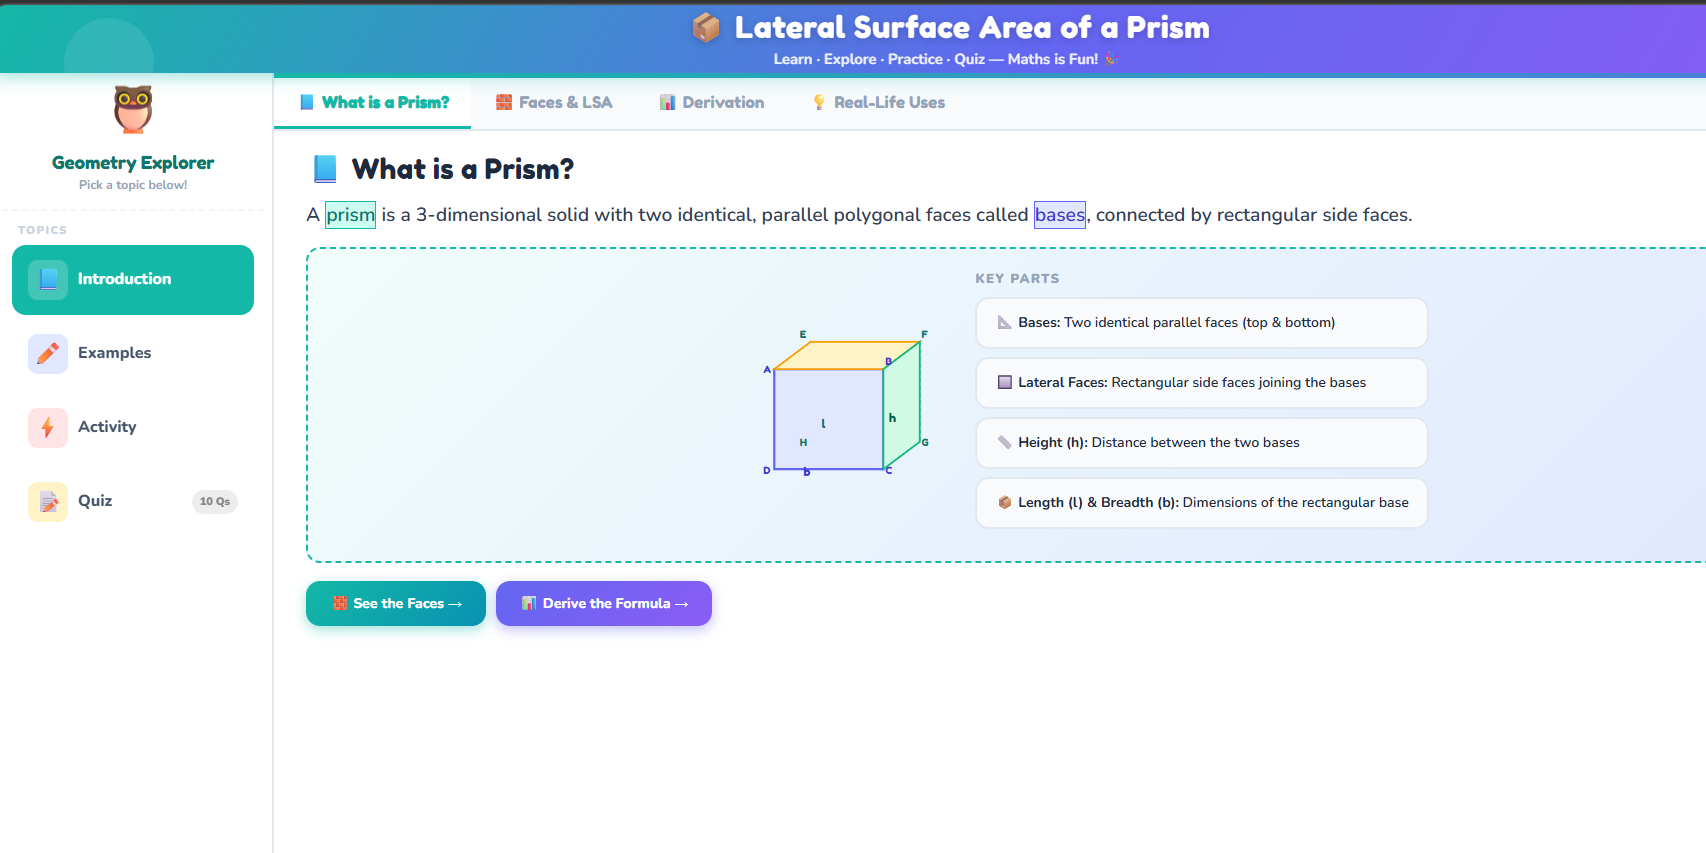This screenshot has width=1706, height=853.
Task: Click the lightbulb icon beside Real-Life Uses
Action: pyautogui.click(x=819, y=102)
